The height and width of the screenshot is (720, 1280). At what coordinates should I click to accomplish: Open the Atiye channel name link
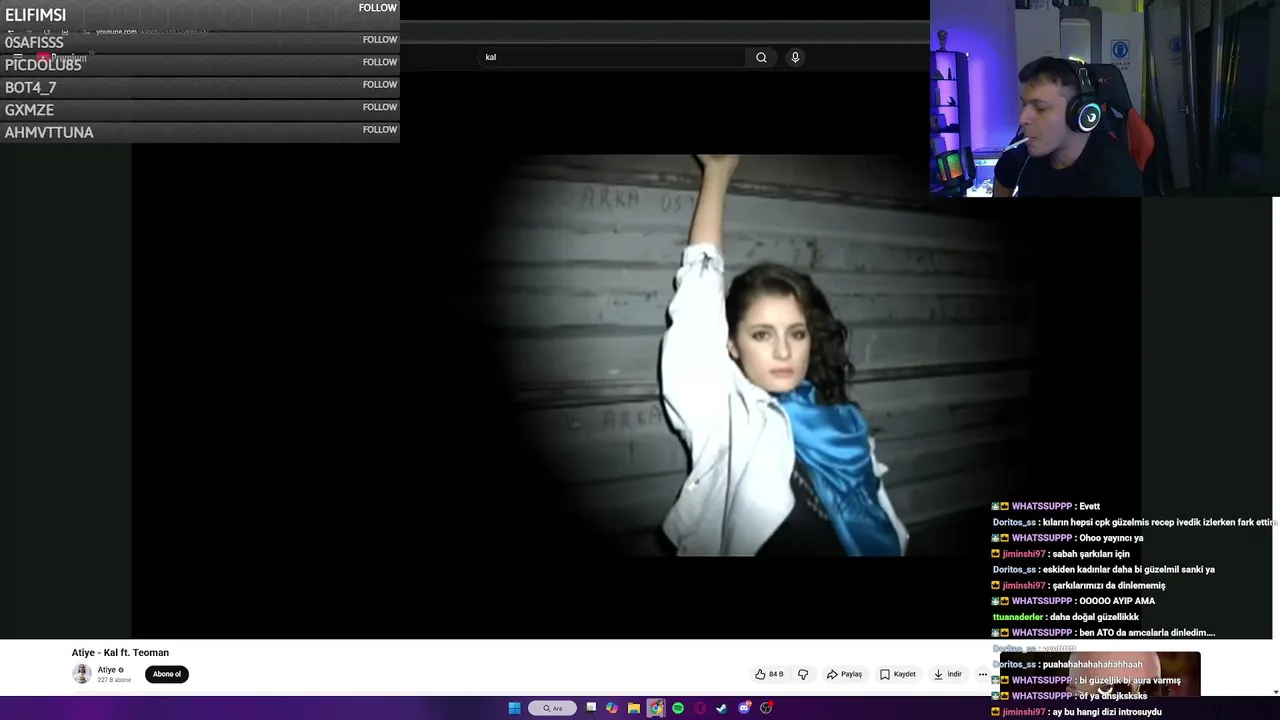pyautogui.click(x=107, y=670)
